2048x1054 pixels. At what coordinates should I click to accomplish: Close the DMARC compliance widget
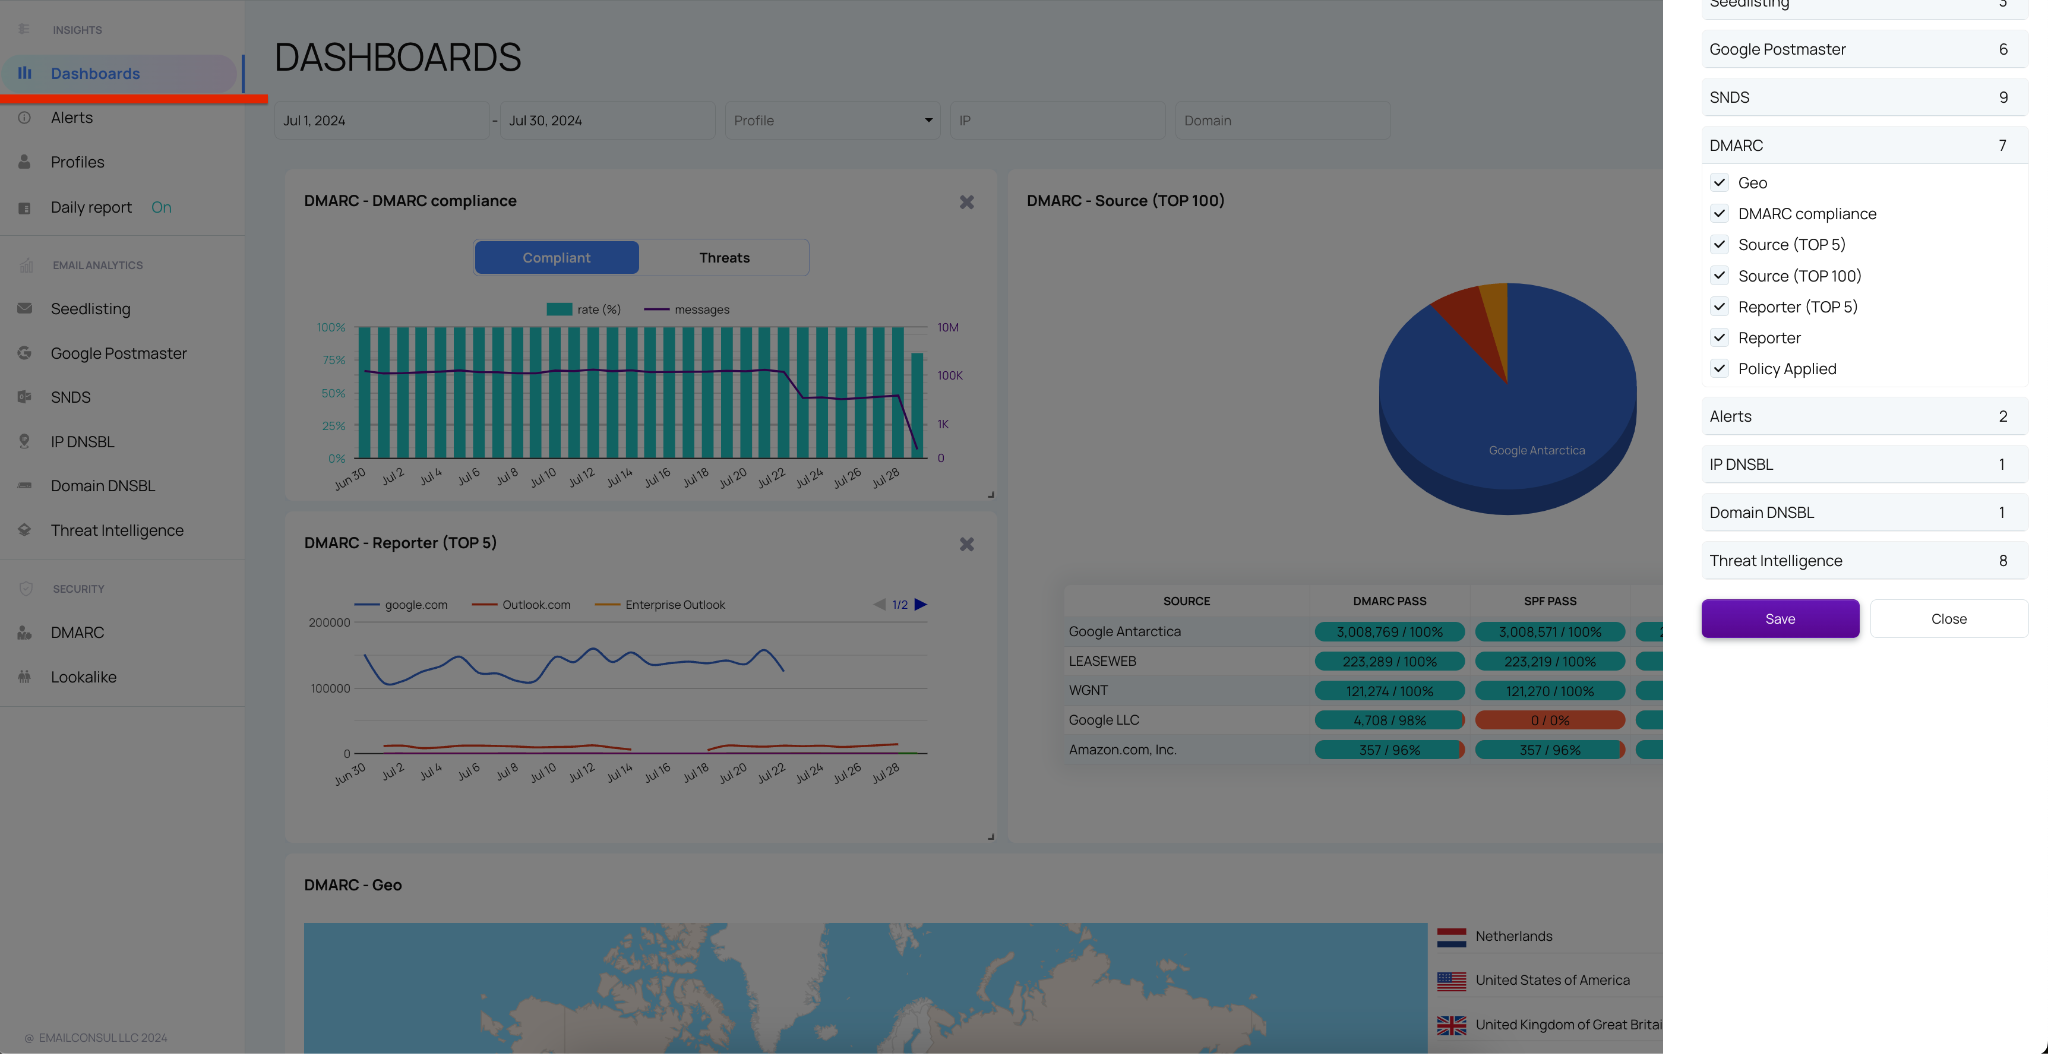click(x=967, y=202)
